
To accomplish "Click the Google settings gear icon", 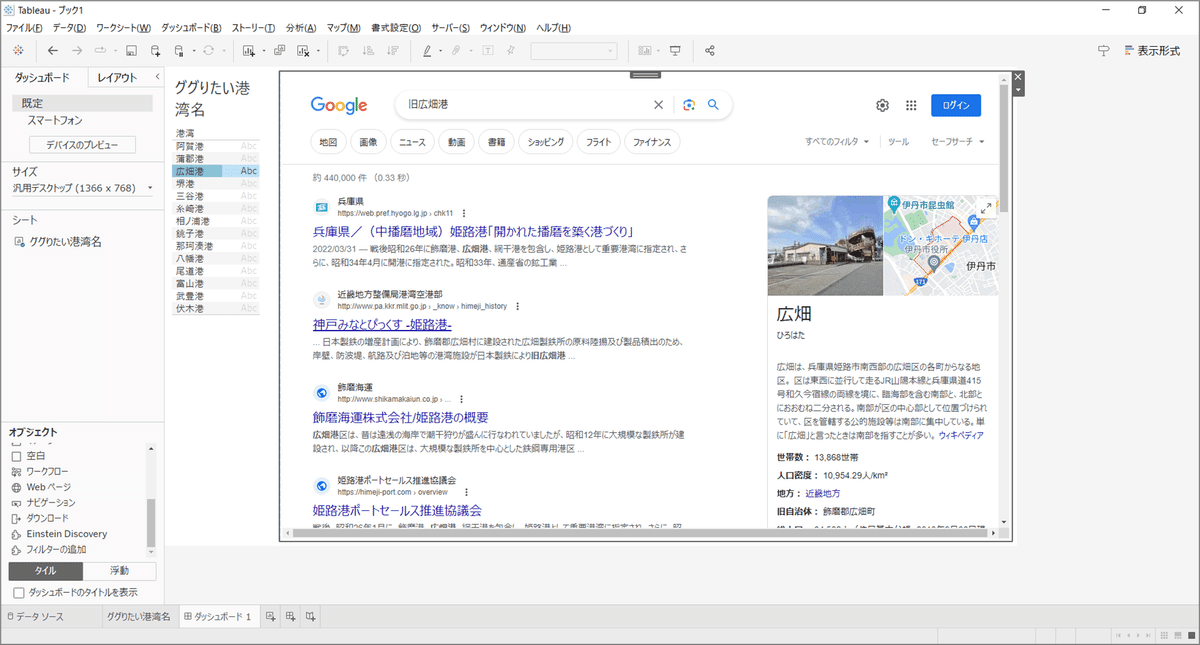I will [882, 105].
